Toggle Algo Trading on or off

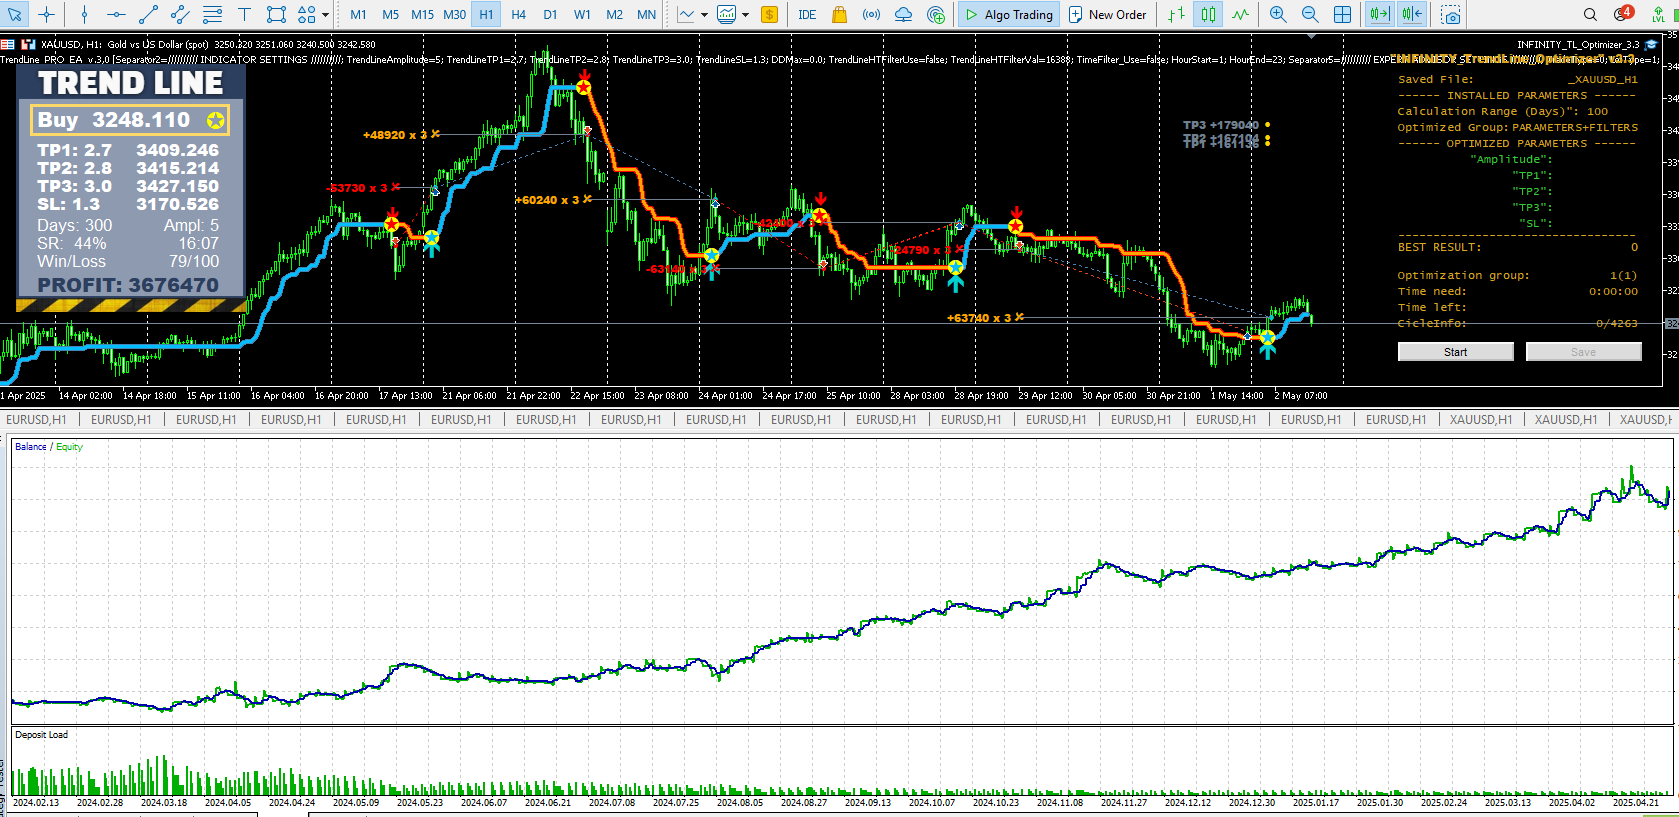point(1009,14)
